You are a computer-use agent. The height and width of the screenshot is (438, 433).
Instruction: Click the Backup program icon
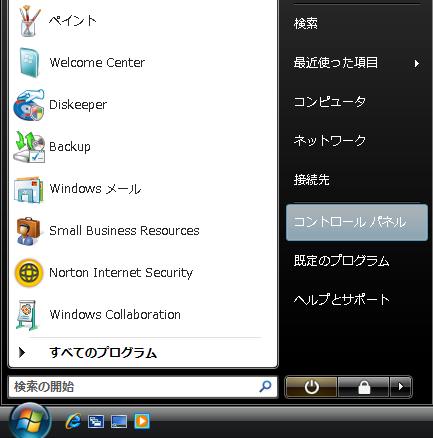click(x=29, y=147)
